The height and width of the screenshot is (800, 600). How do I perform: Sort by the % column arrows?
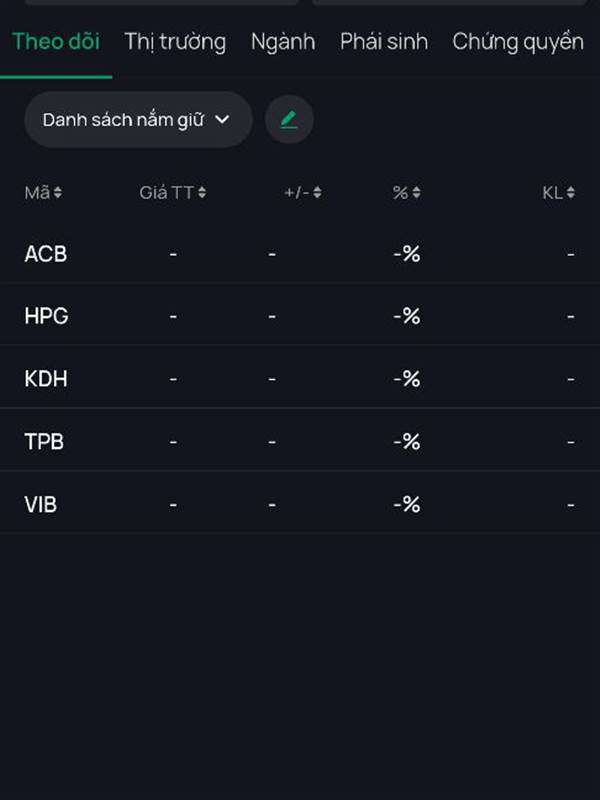pos(416,193)
